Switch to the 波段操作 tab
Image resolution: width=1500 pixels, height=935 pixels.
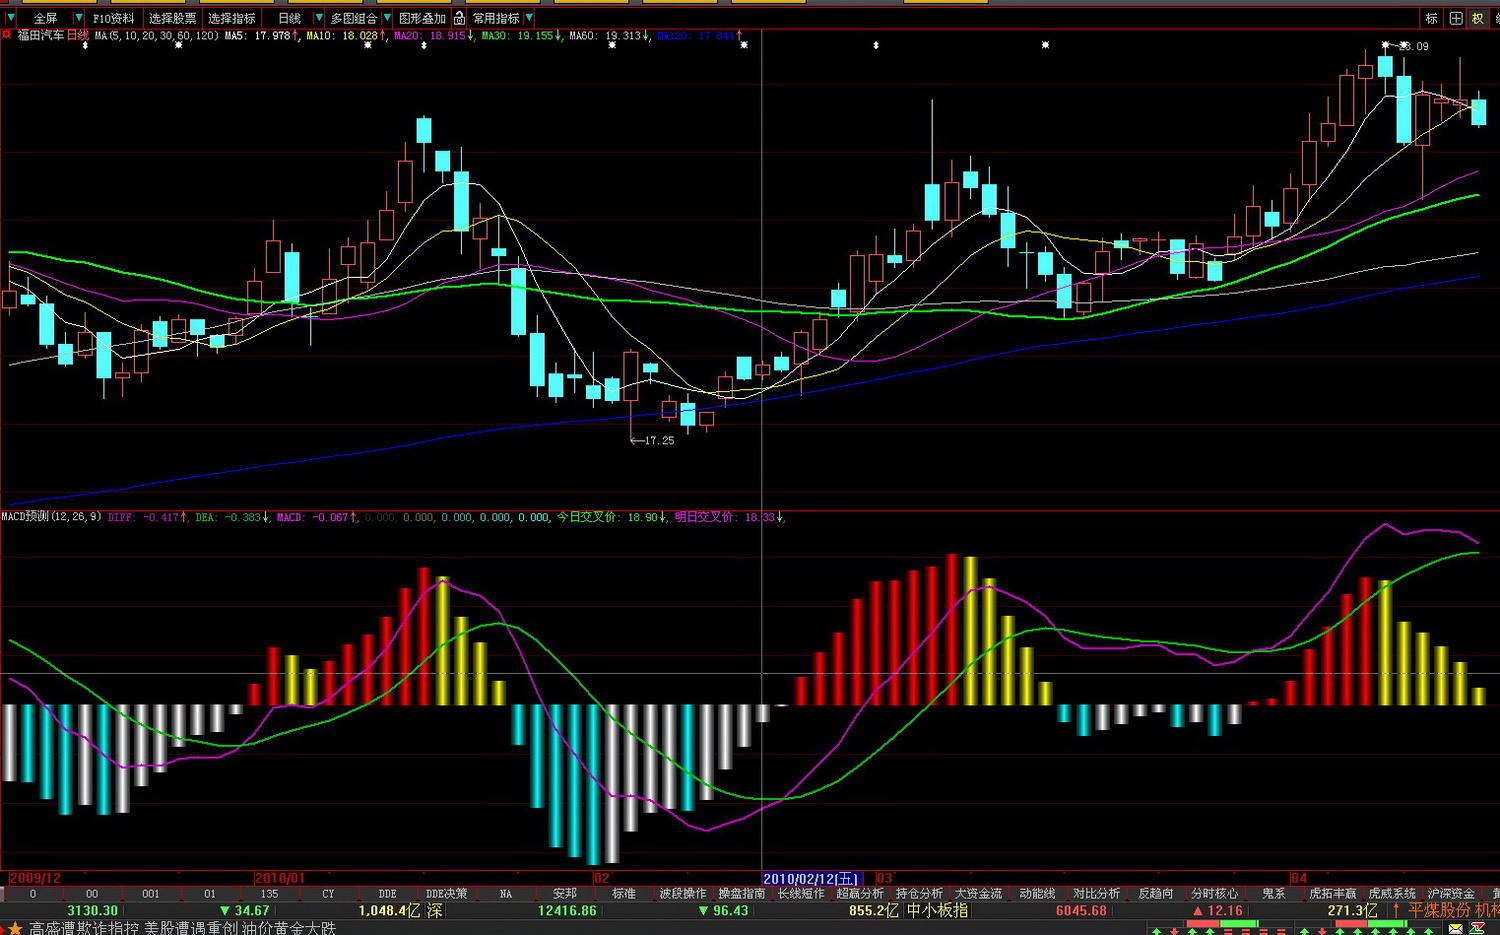682,894
